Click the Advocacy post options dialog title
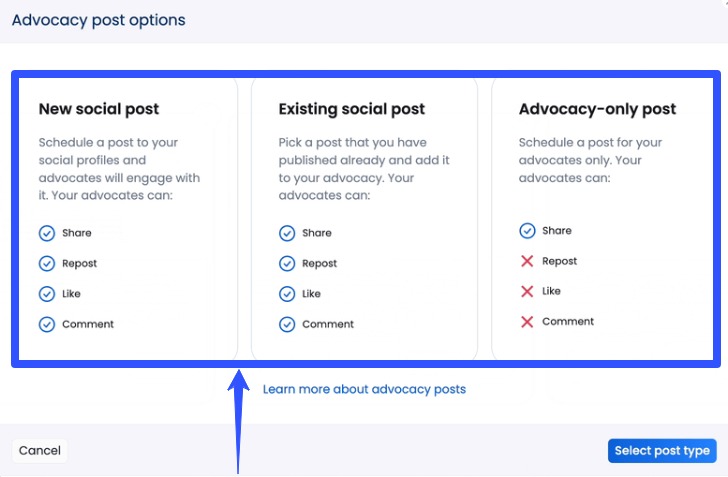The image size is (728, 477). pyautogui.click(x=98, y=20)
